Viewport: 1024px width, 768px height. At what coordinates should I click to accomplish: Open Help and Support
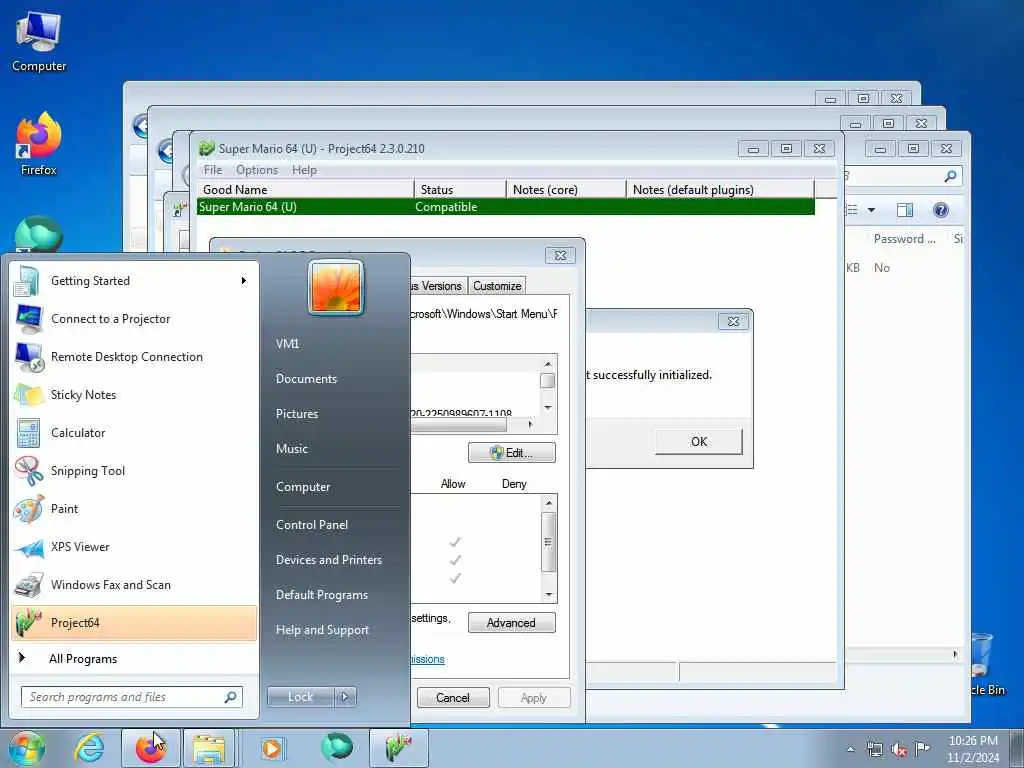pos(323,630)
